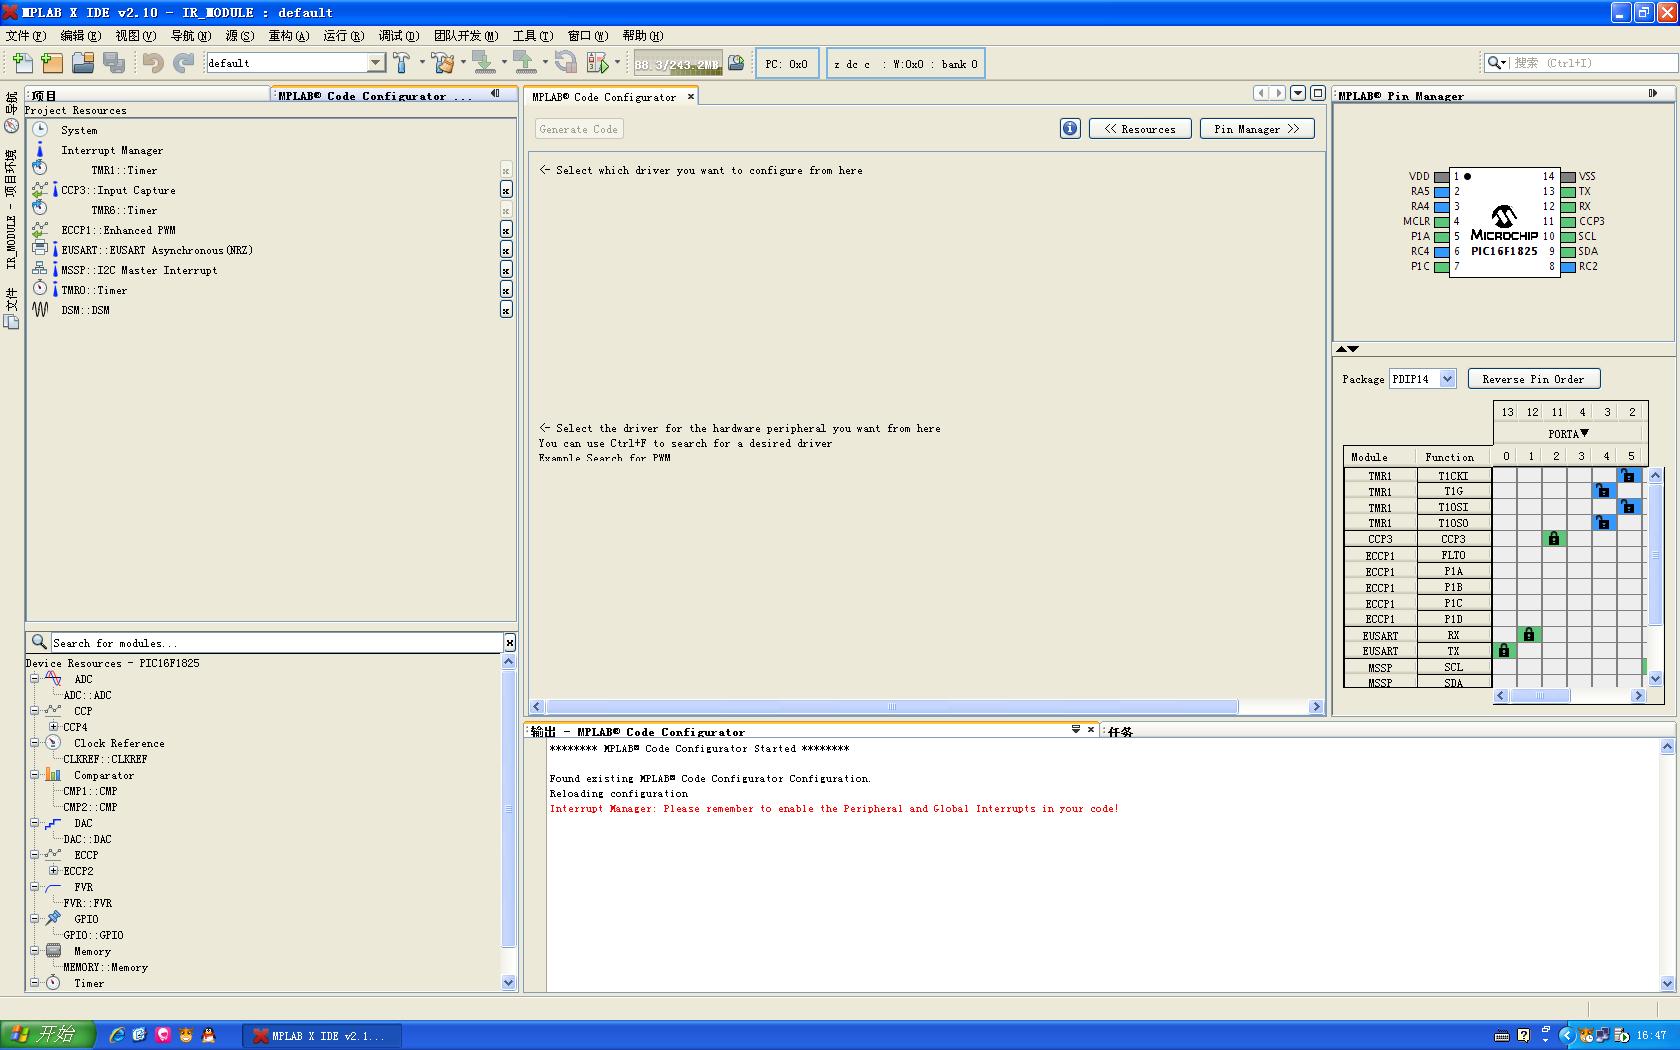Viewport: 1680px width, 1050px height.
Task: Click the Hold in Reset icon
Action: tap(566, 63)
